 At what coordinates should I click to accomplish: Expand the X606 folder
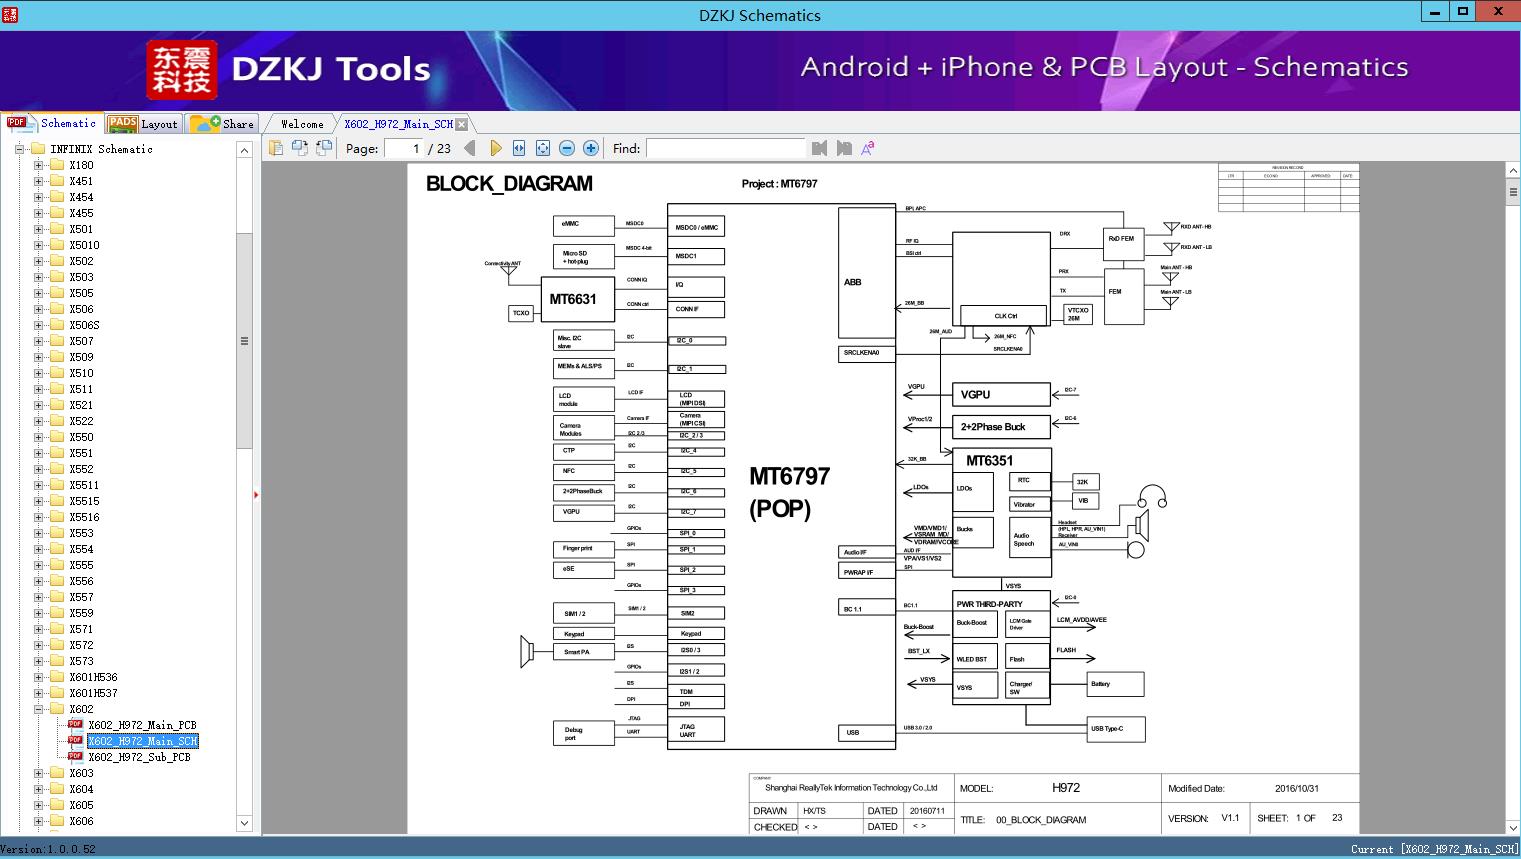point(37,820)
